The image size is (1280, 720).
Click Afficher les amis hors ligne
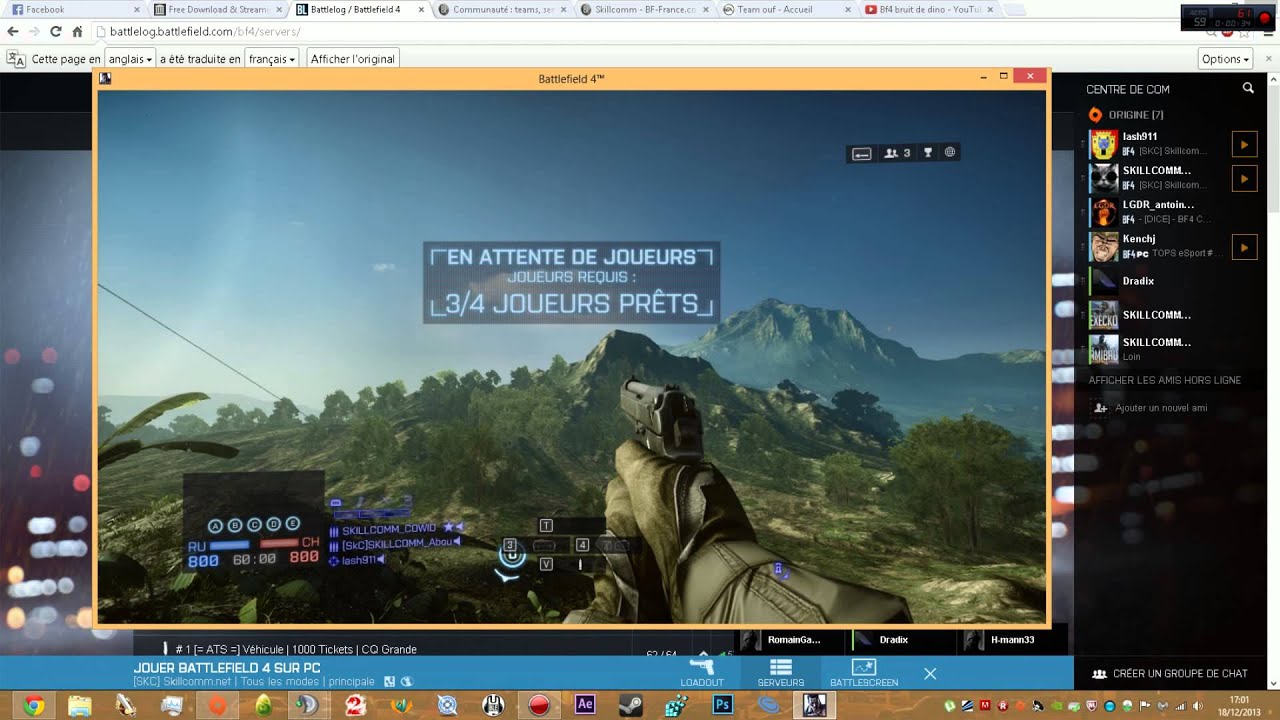point(1165,380)
